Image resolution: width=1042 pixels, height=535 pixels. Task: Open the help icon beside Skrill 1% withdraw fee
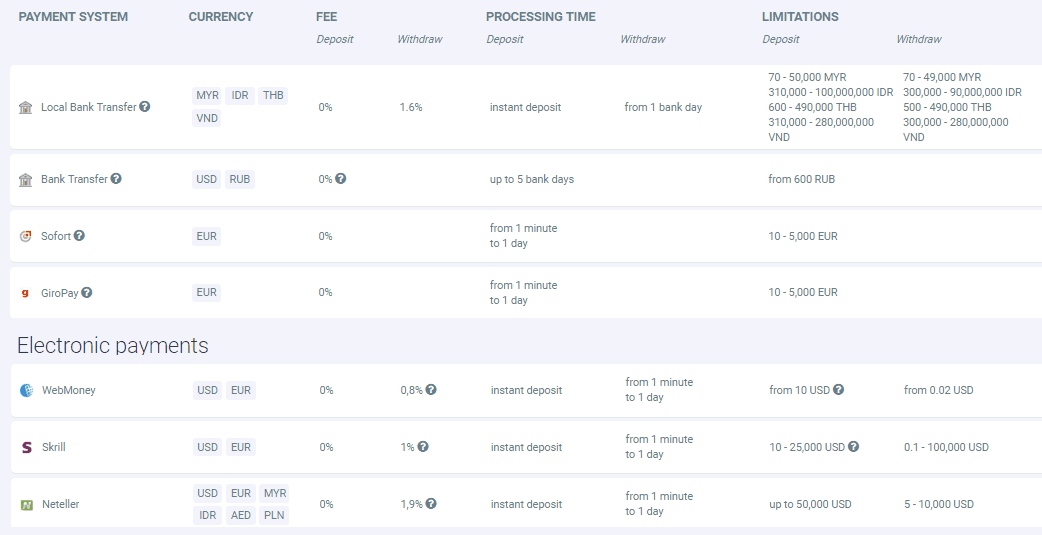pos(423,447)
